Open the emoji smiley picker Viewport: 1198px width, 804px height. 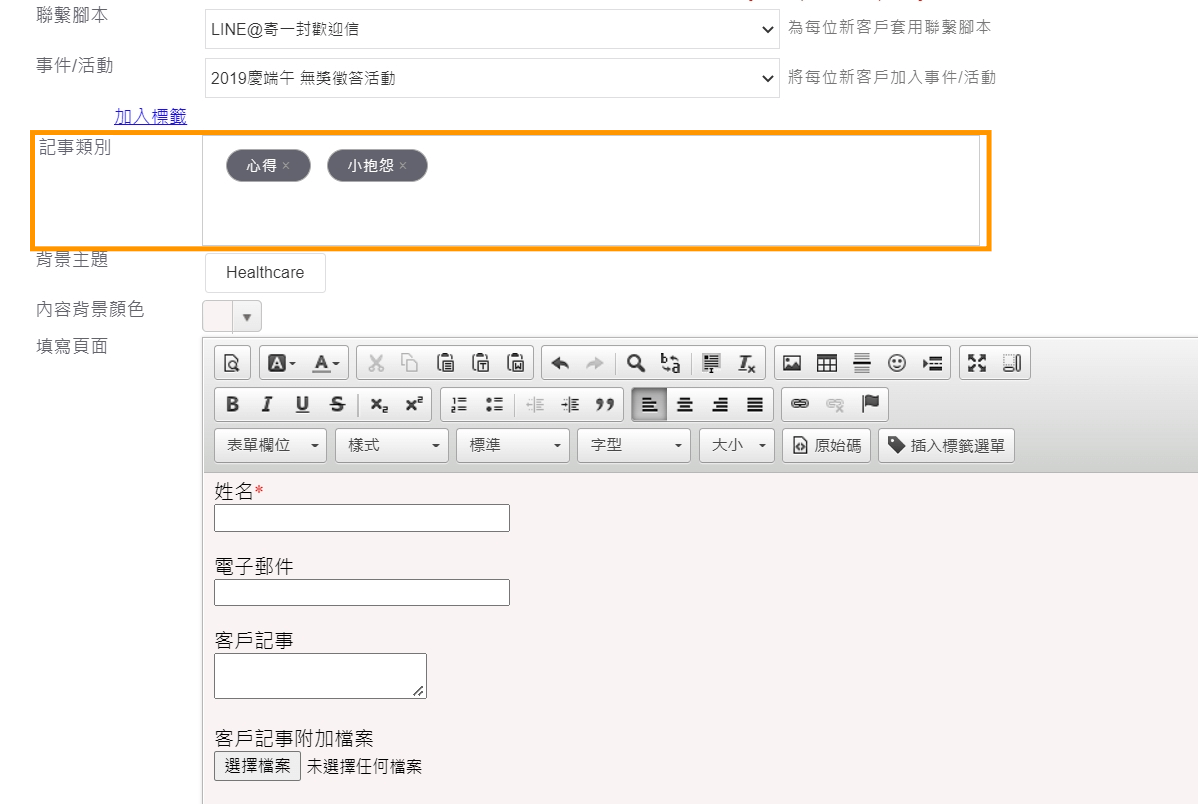coord(897,363)
